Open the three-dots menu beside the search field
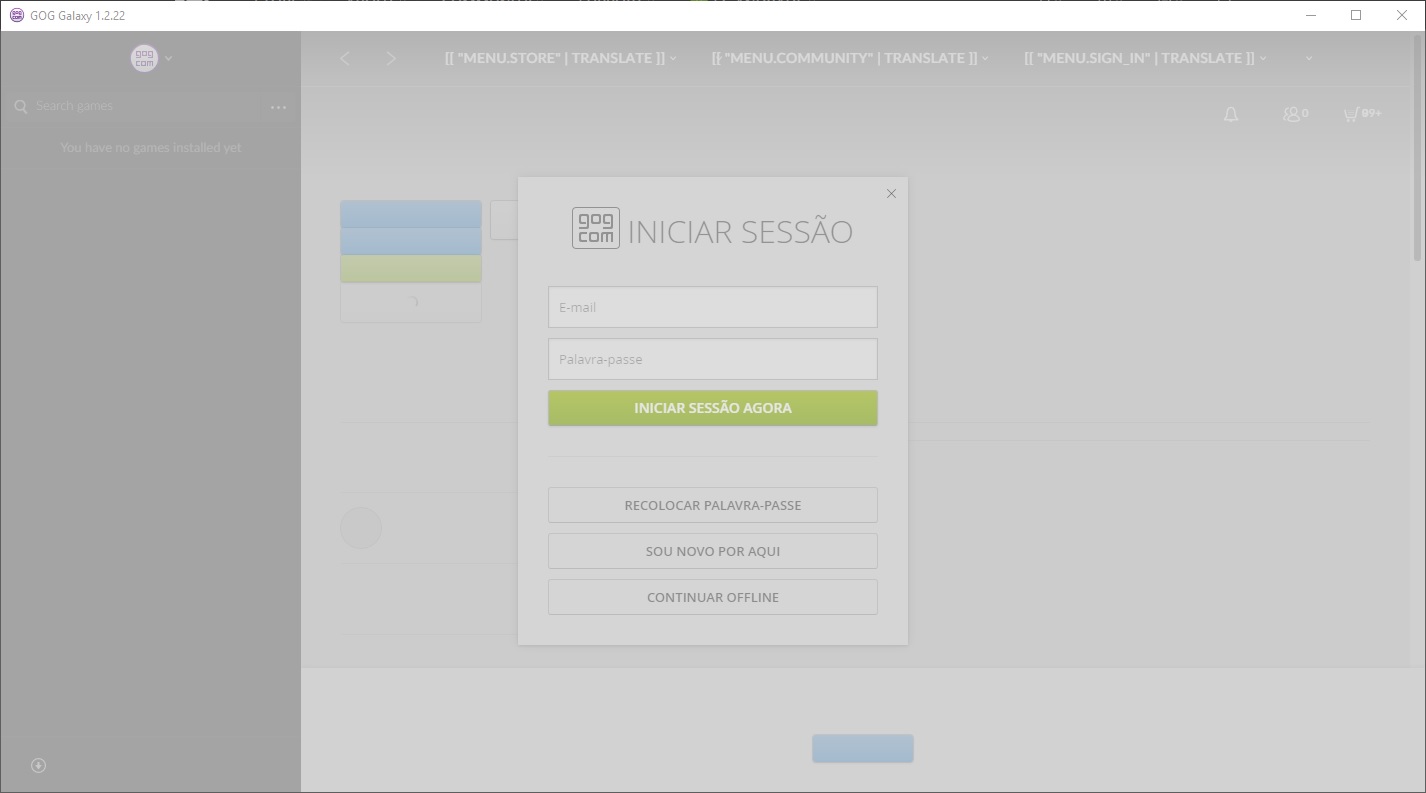1426x793 pixels. click(278, 107)
